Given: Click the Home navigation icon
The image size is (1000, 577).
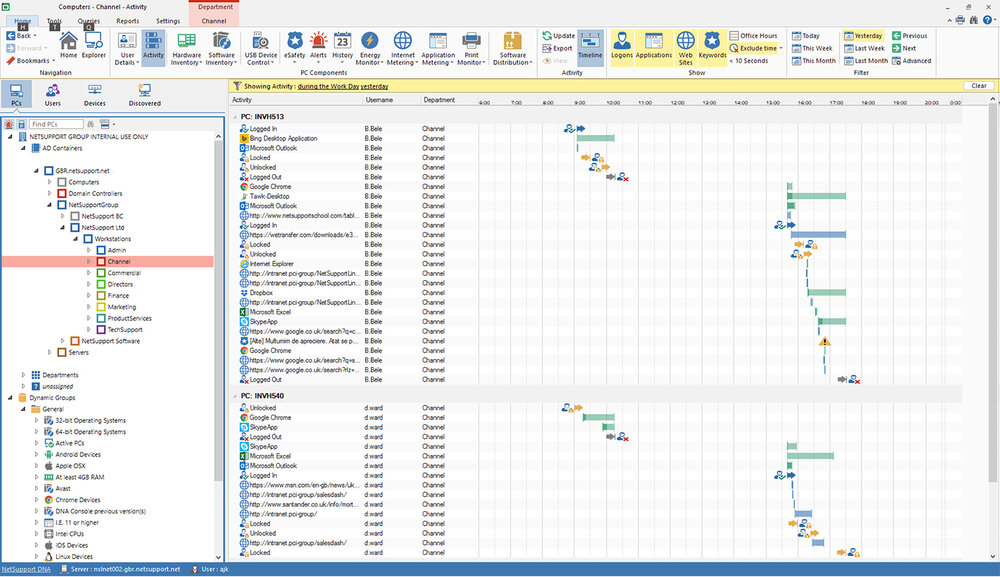Looking at the screenshot, I should pyautogui.click(x=68, y=45).
